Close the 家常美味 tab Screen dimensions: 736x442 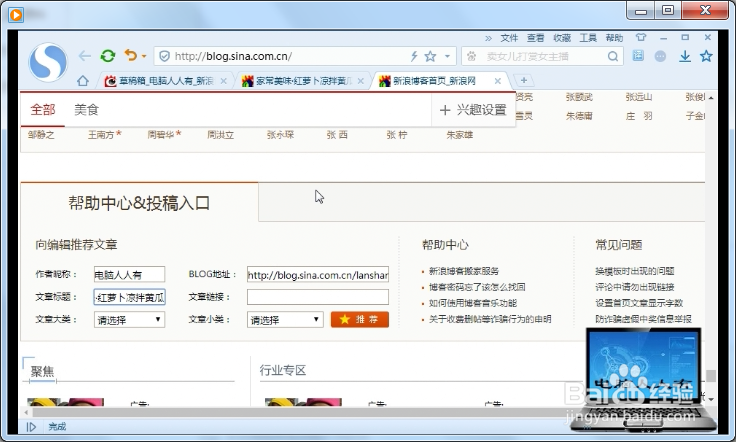point(360,81)
